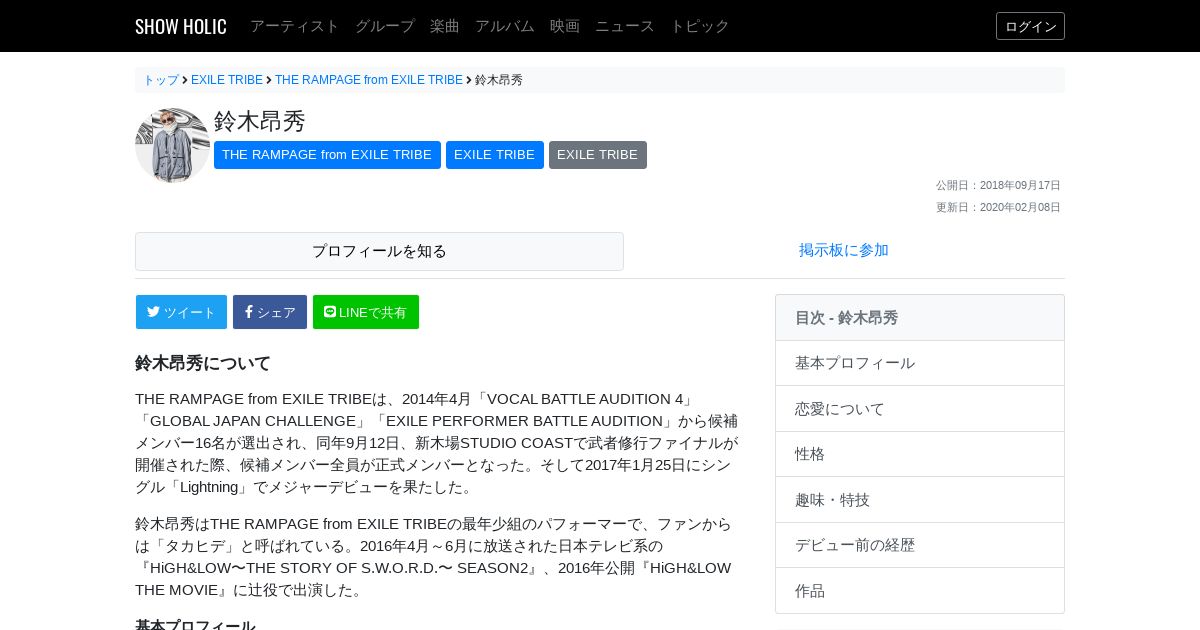Click the 鈴木昂秀 page title heading

tap(260, 121)
